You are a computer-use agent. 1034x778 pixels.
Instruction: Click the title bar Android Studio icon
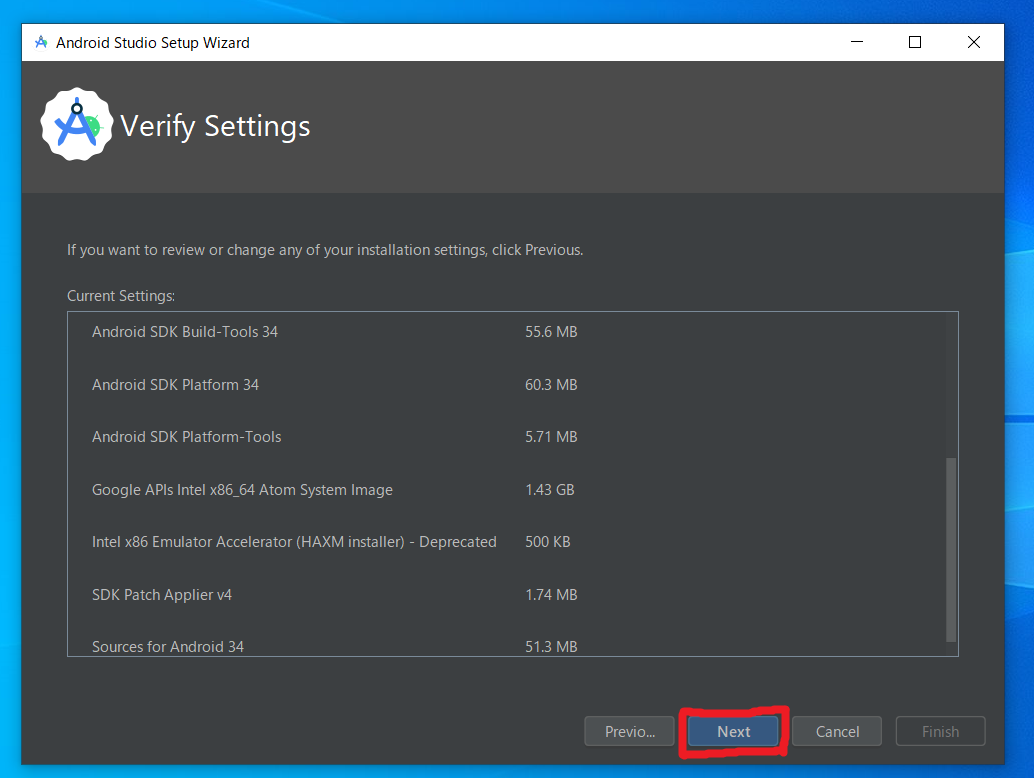41,42
